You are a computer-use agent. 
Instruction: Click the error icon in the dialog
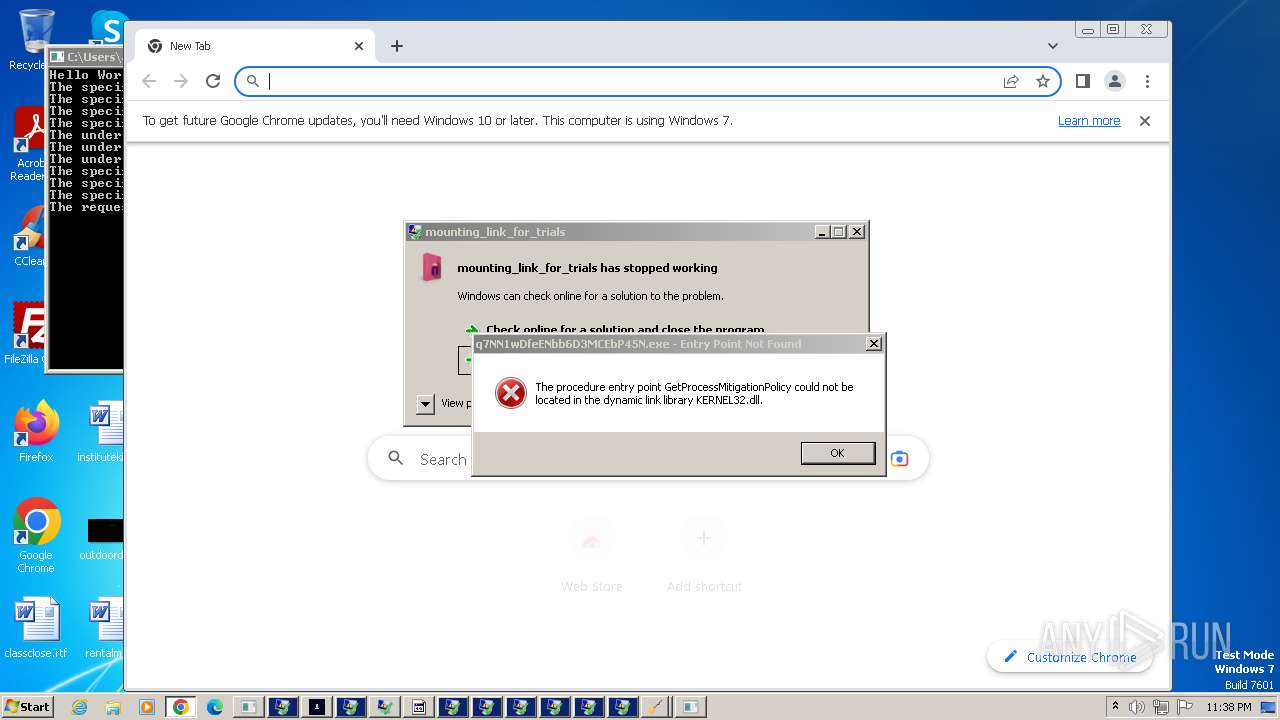[511, 393]
